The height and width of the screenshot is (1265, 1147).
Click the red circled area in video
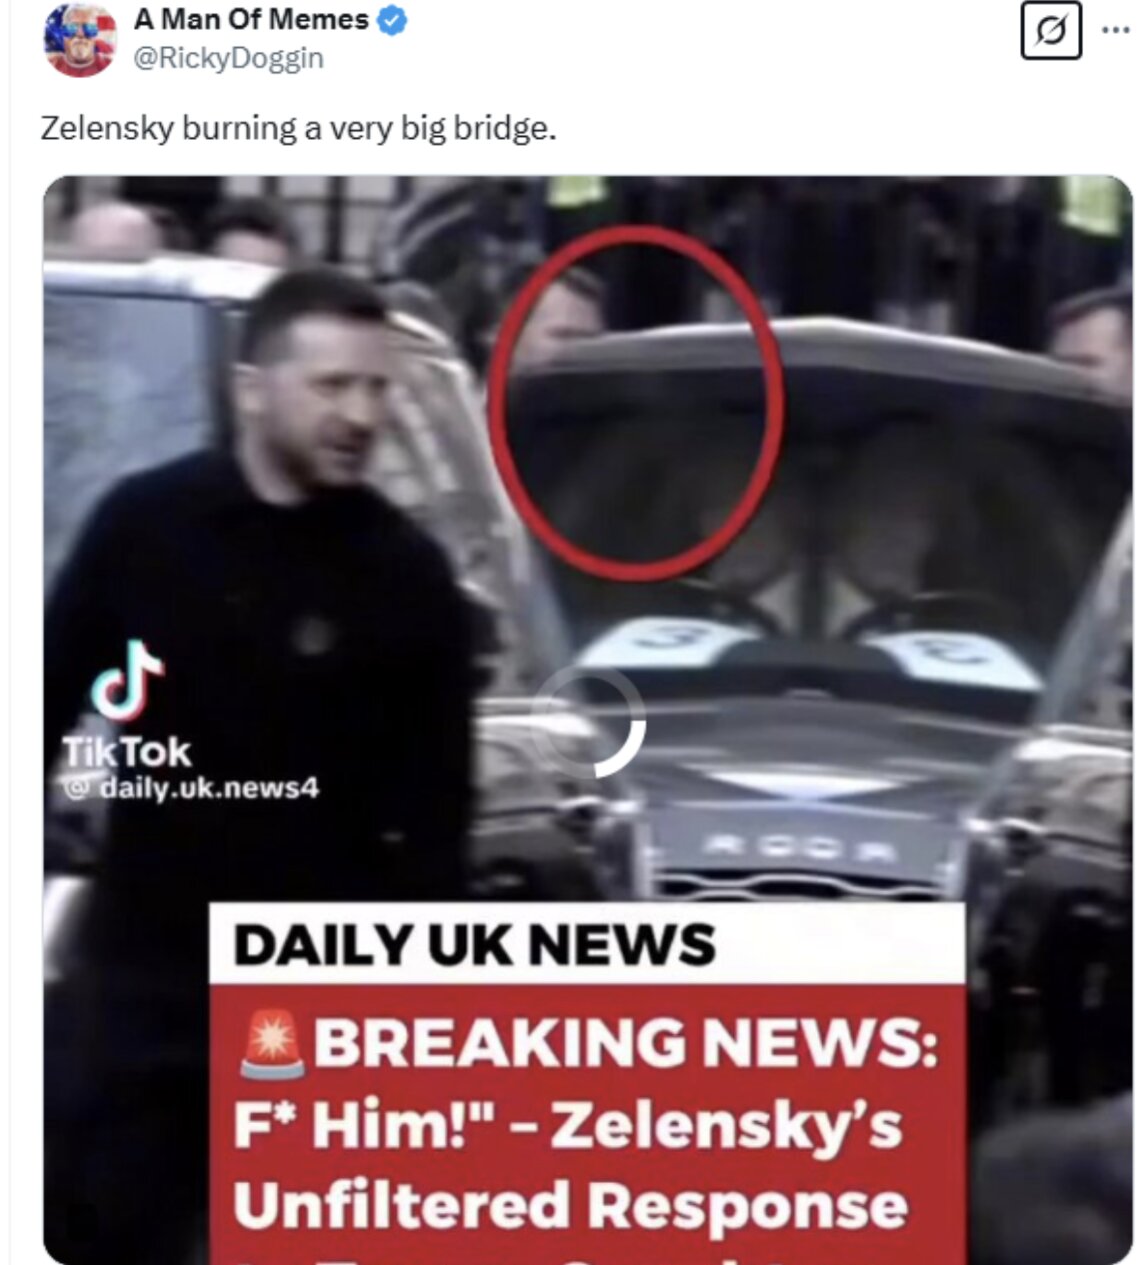636,403
